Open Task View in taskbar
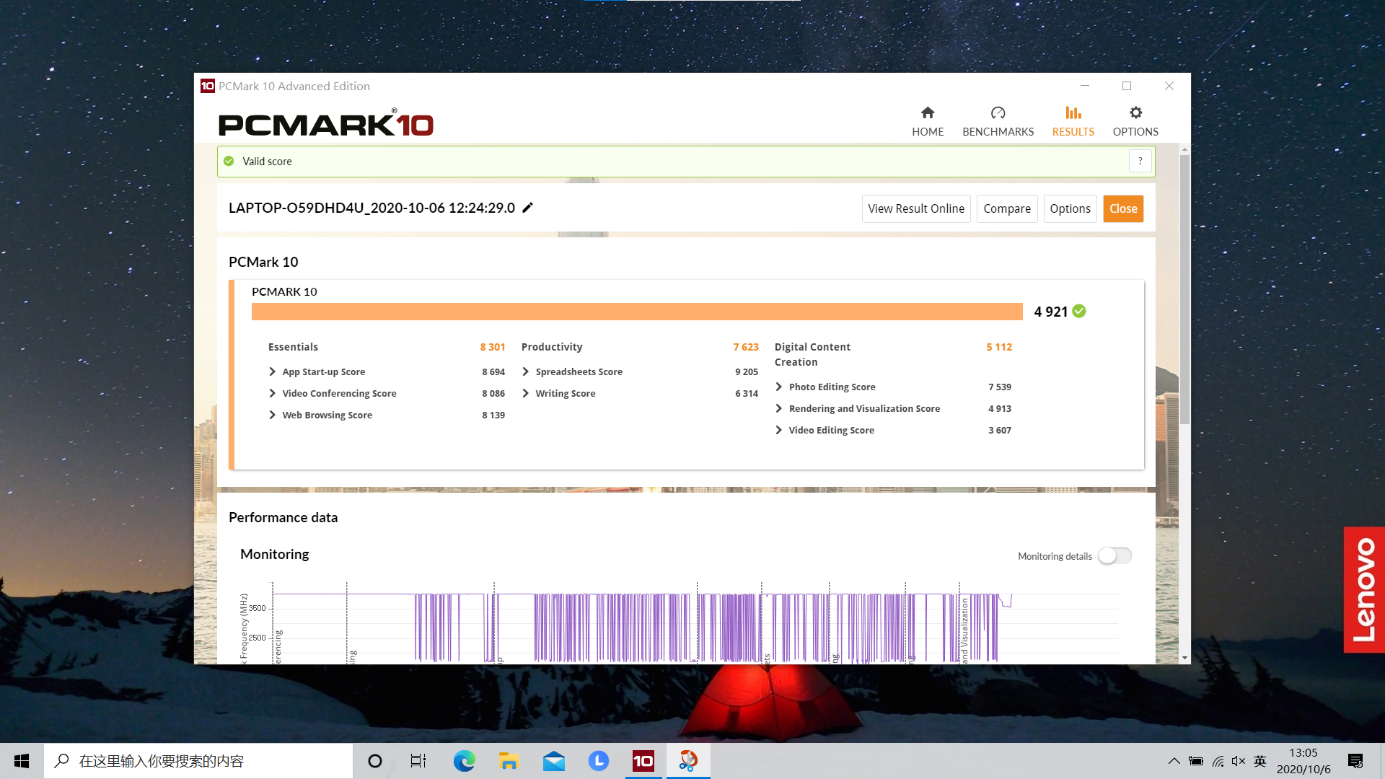This screenshot has width=1385, height=779. pos(418,761)
